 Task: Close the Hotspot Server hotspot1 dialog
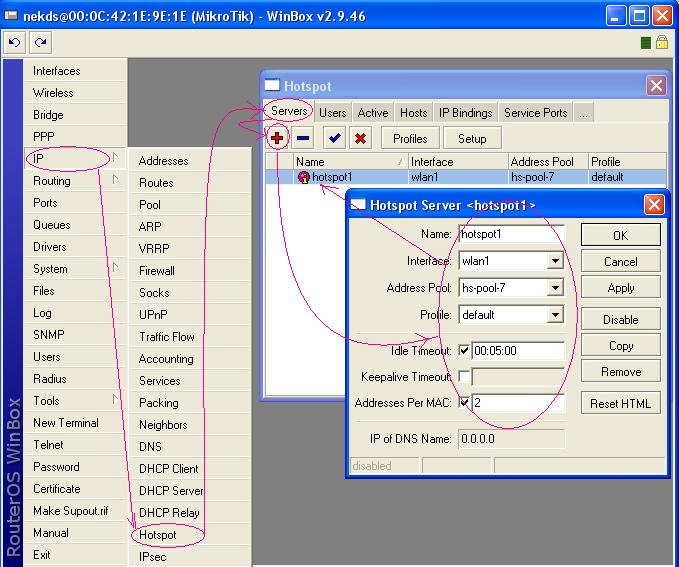pos(654,204)
